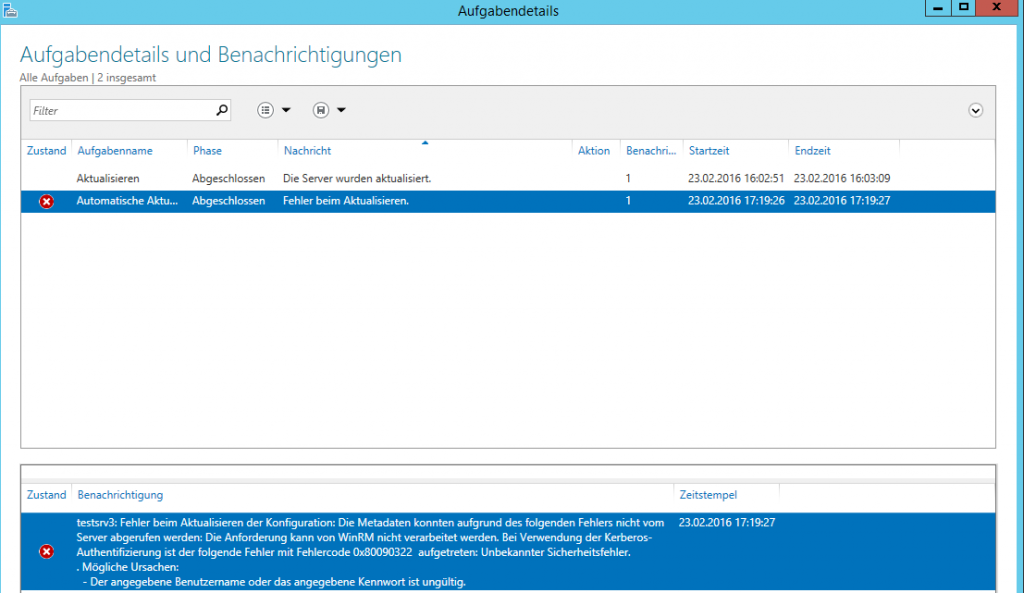
Task: Click 'Alle Aufgaben | 2 insgesamt' subtitle
Action: pos(88,78)
